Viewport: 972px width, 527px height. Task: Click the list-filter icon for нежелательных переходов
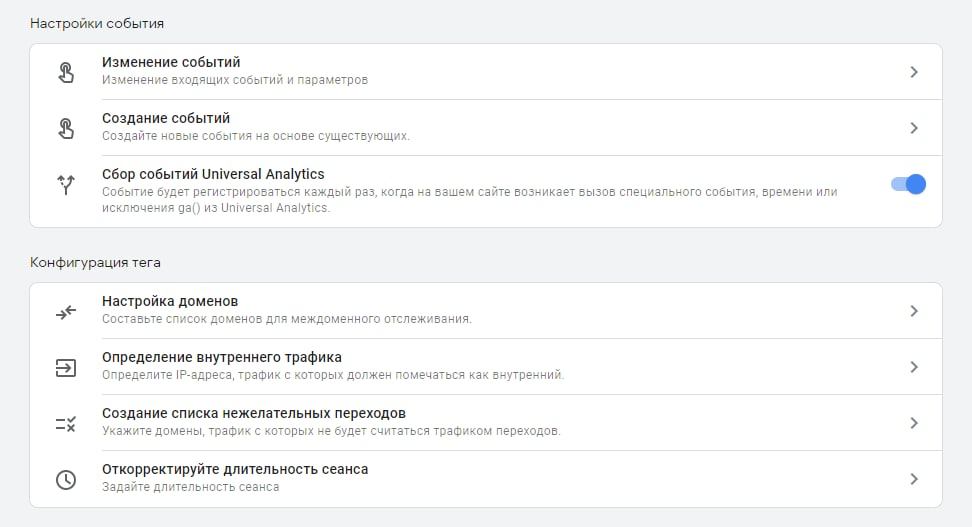coord(65,424)
